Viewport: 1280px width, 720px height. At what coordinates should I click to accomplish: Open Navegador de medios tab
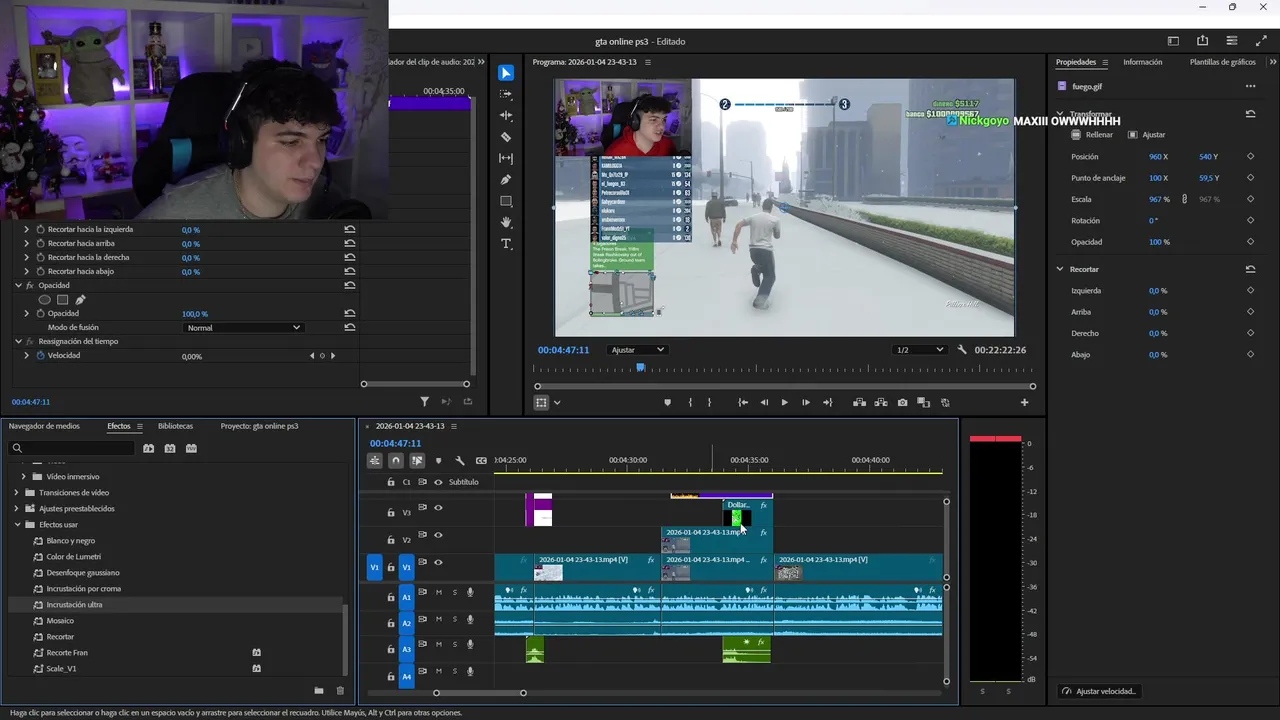[44, 426]
